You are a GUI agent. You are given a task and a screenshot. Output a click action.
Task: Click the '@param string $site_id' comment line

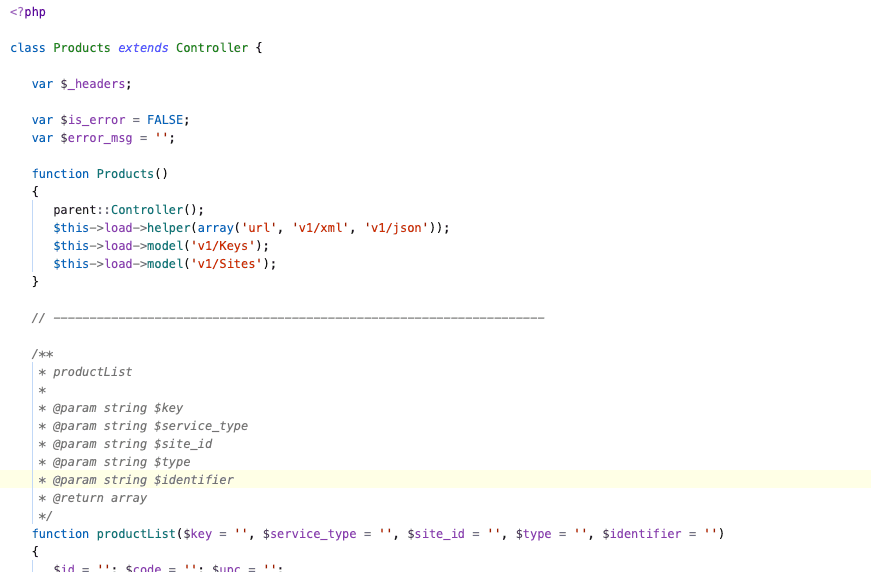125,444
